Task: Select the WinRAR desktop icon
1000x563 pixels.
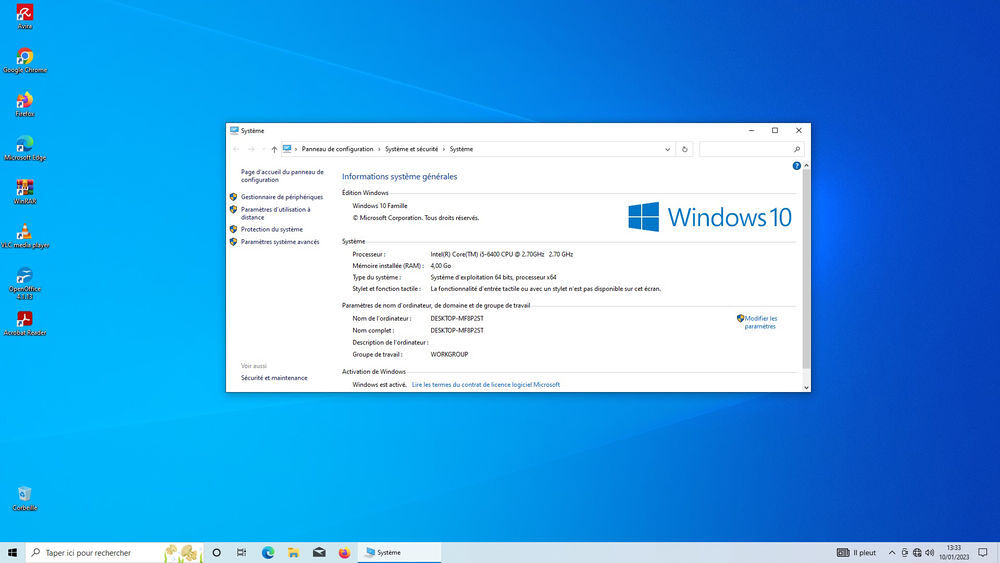Action: 24,191
